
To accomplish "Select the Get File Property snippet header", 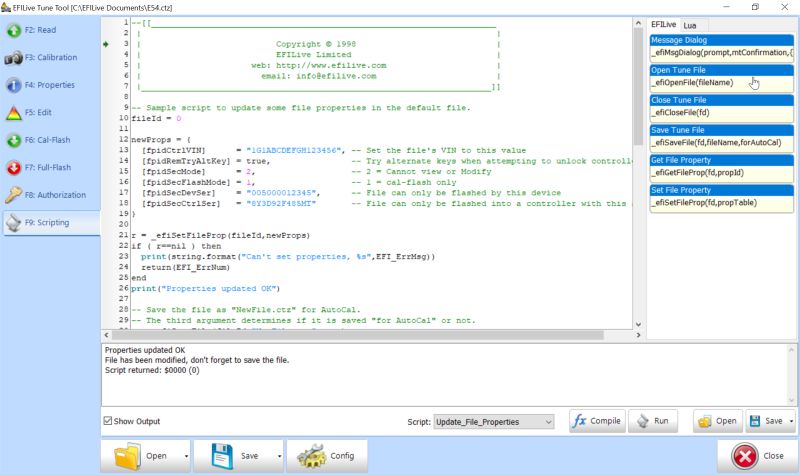I will coord(721,160).
